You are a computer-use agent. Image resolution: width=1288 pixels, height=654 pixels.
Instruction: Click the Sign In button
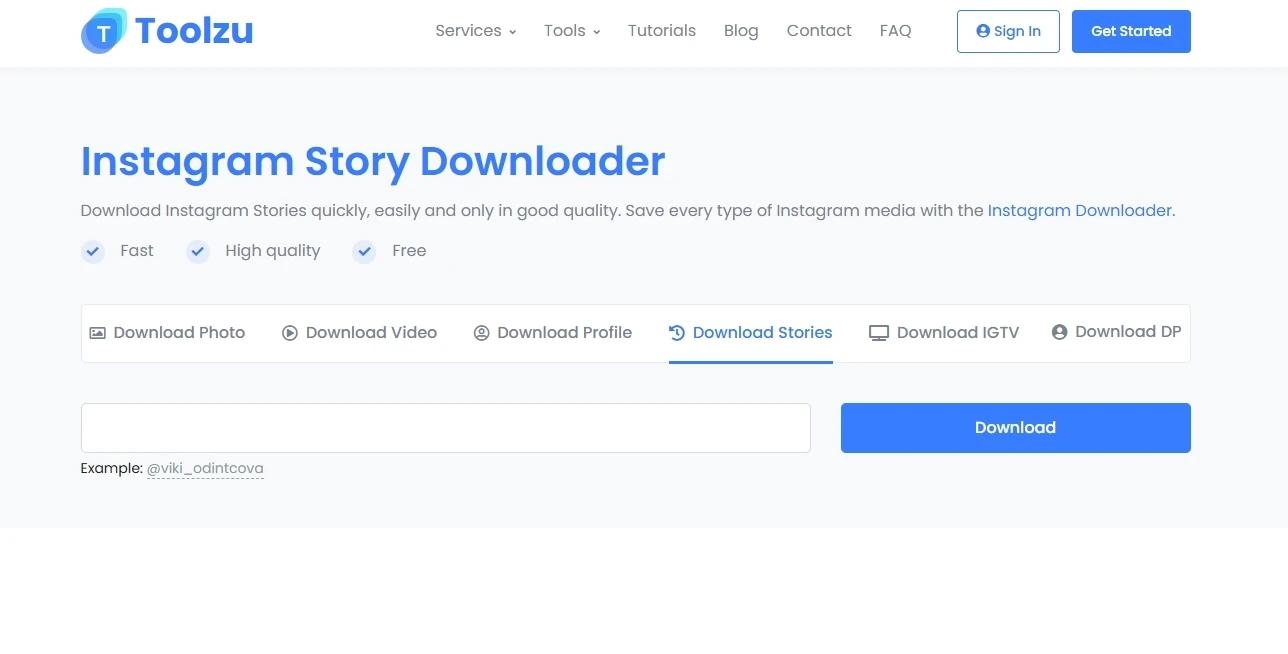click(x=1008, y=31)
